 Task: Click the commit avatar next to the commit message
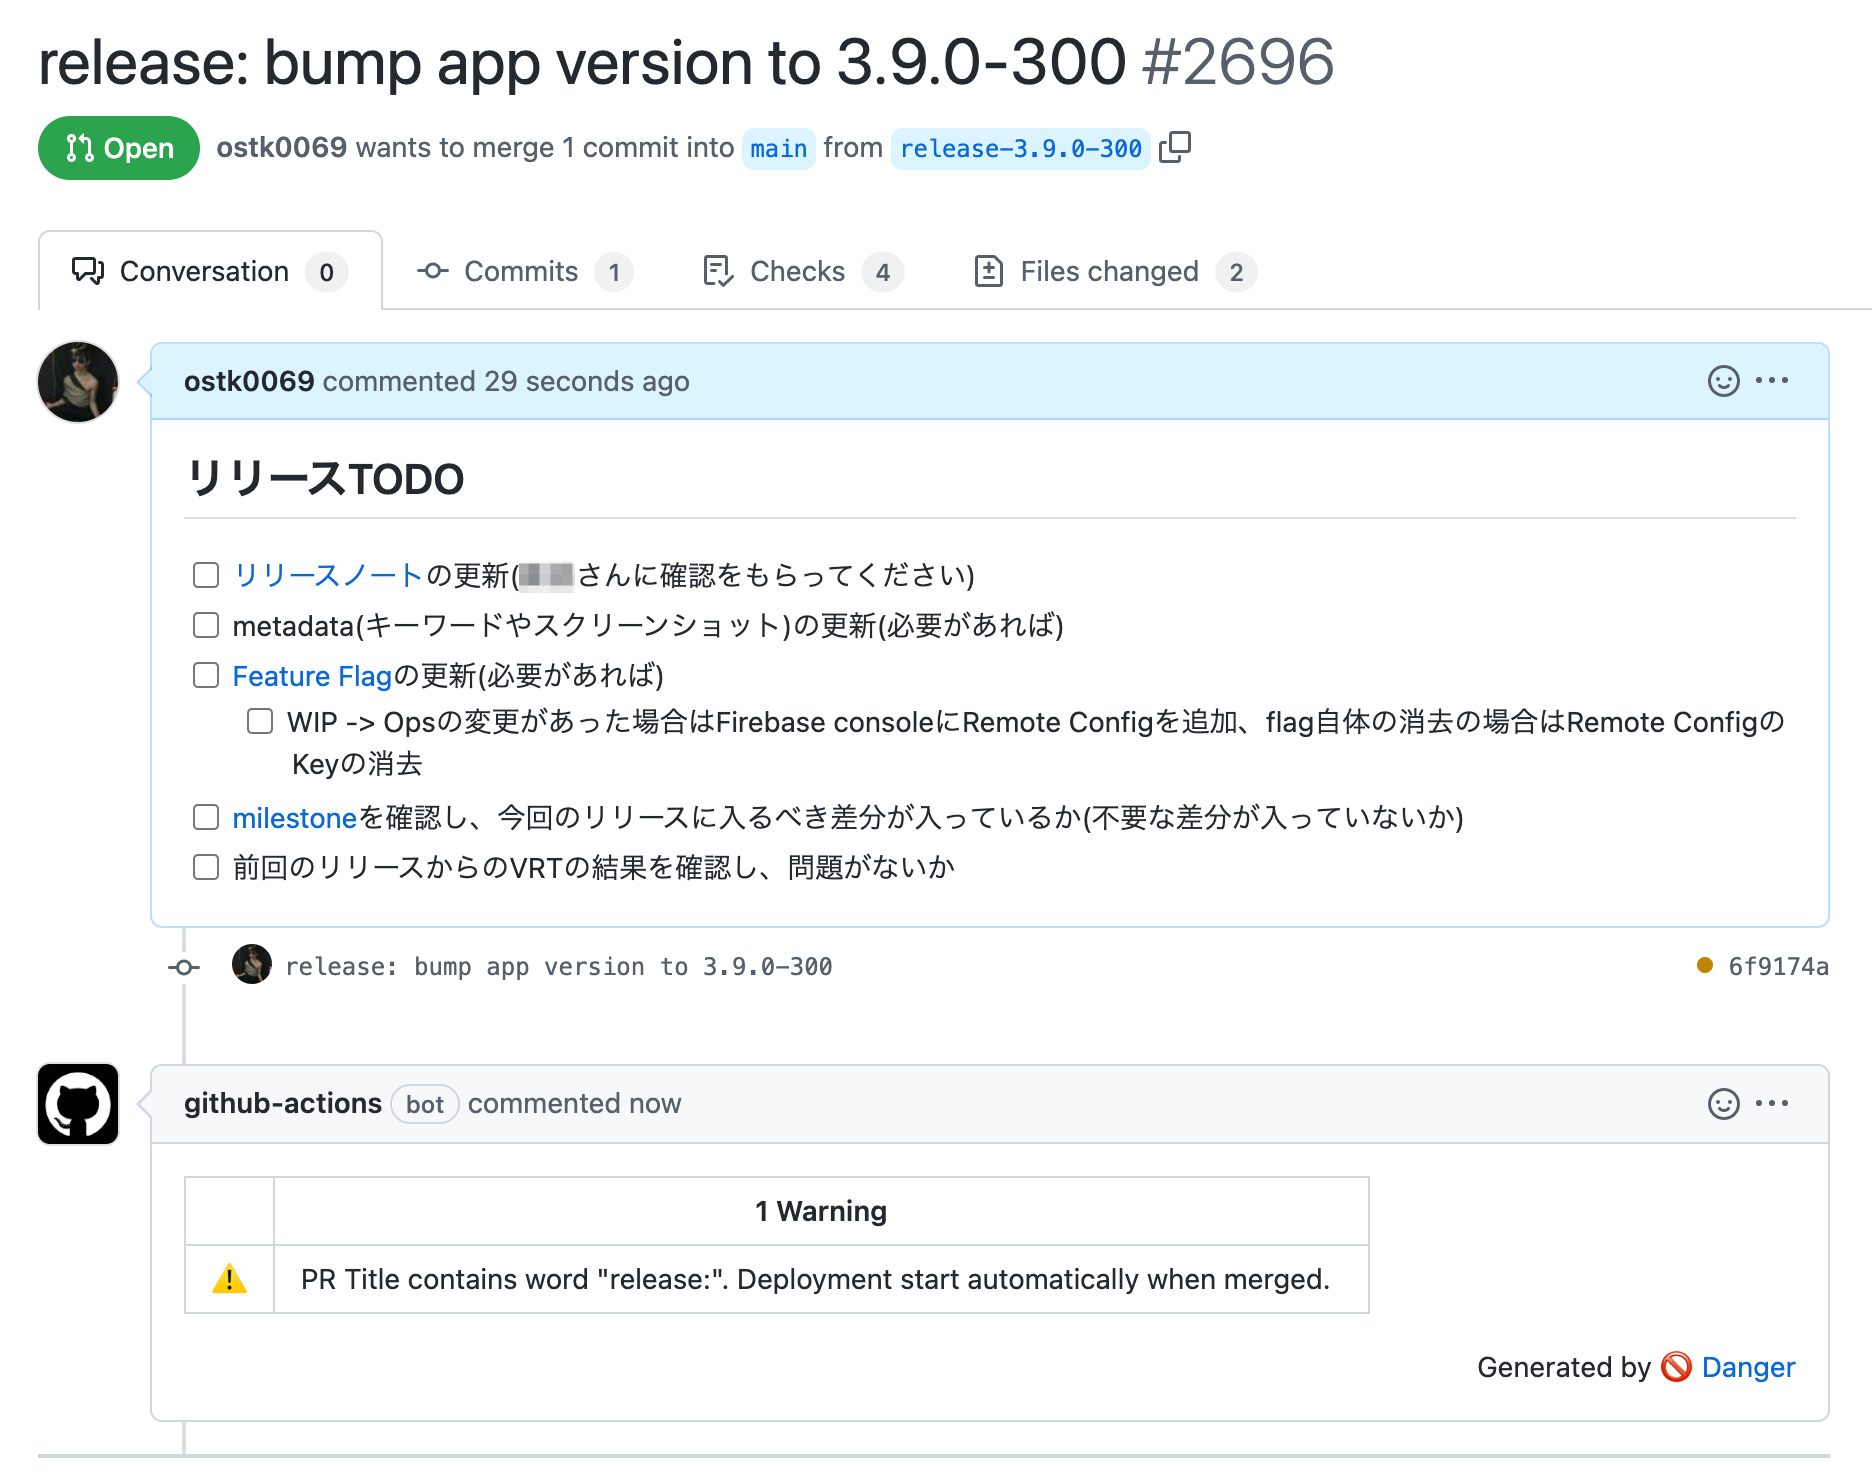coord(251,965)
